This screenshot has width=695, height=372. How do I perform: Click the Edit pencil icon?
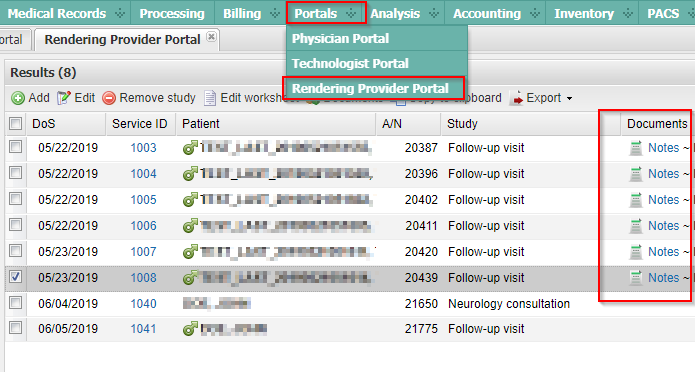click(64, 98)
